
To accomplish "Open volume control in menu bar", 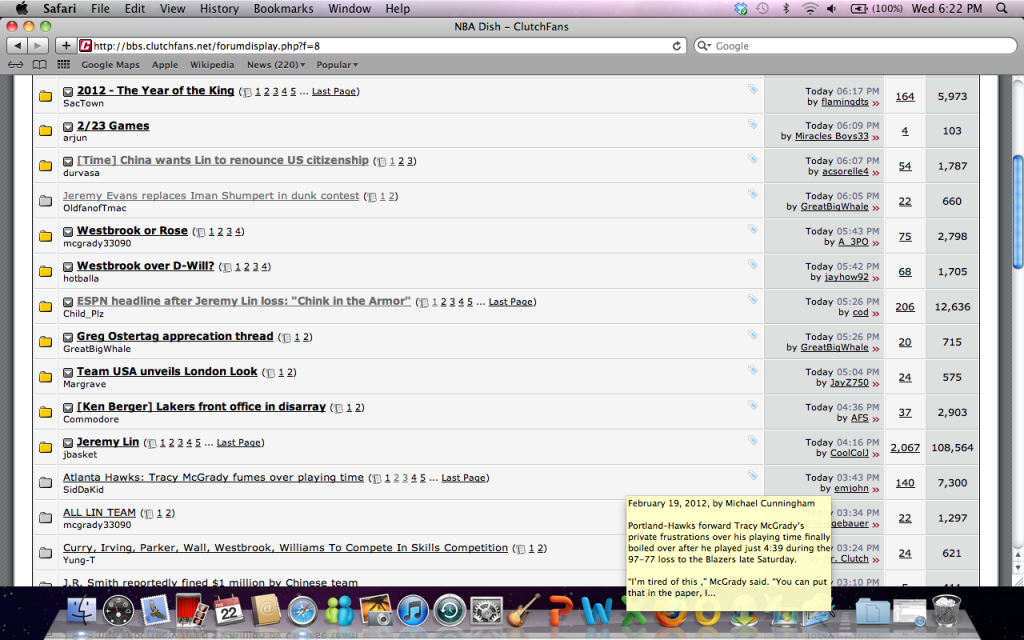I will point(831,8).
